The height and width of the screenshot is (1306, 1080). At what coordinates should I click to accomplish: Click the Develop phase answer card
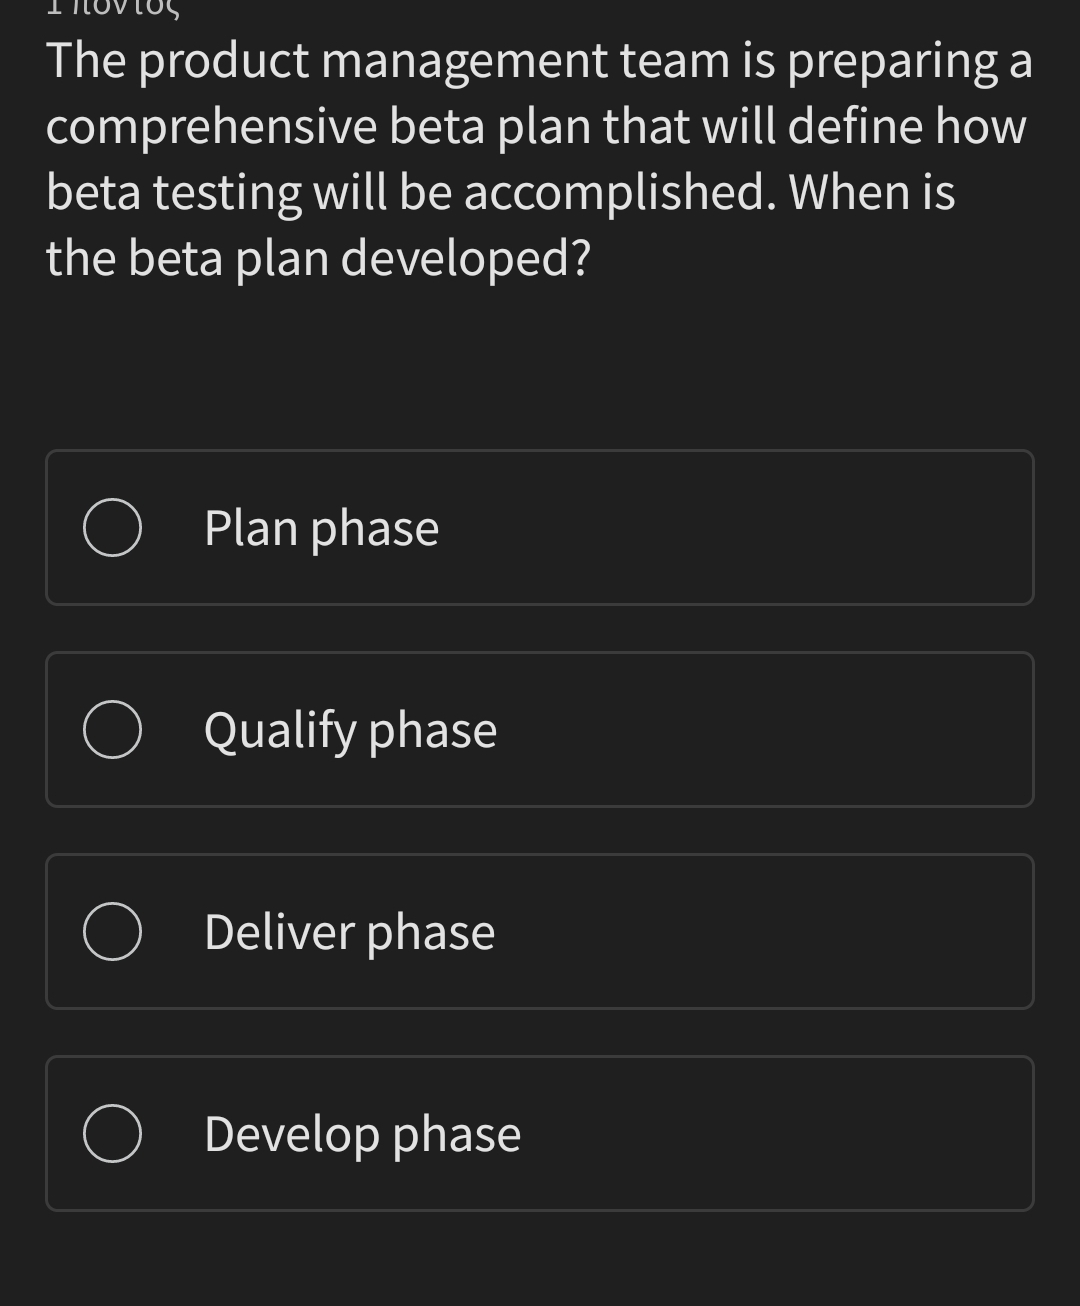(540, 1133)
